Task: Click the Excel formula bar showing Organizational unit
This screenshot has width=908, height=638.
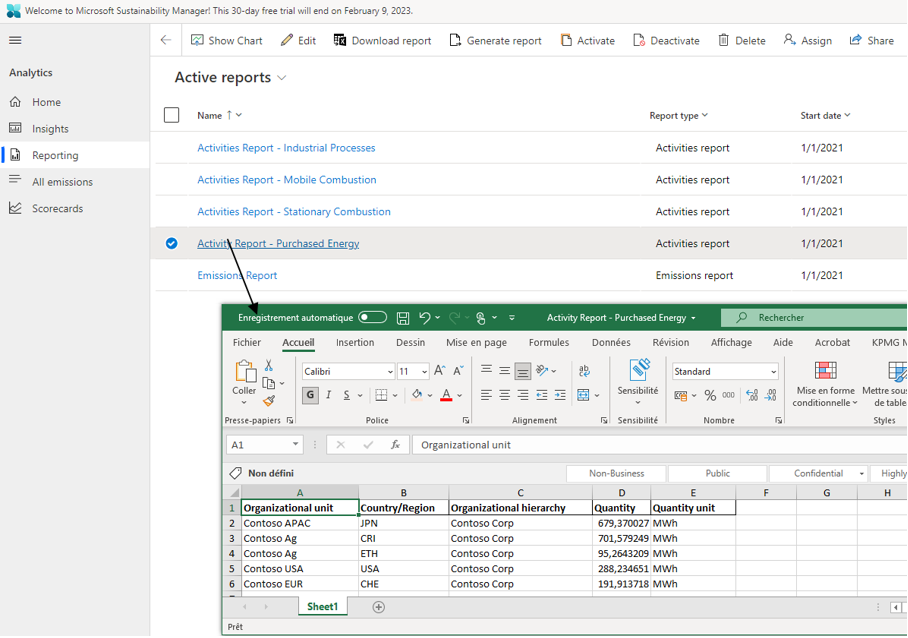Action: click(x=659, y=445)
